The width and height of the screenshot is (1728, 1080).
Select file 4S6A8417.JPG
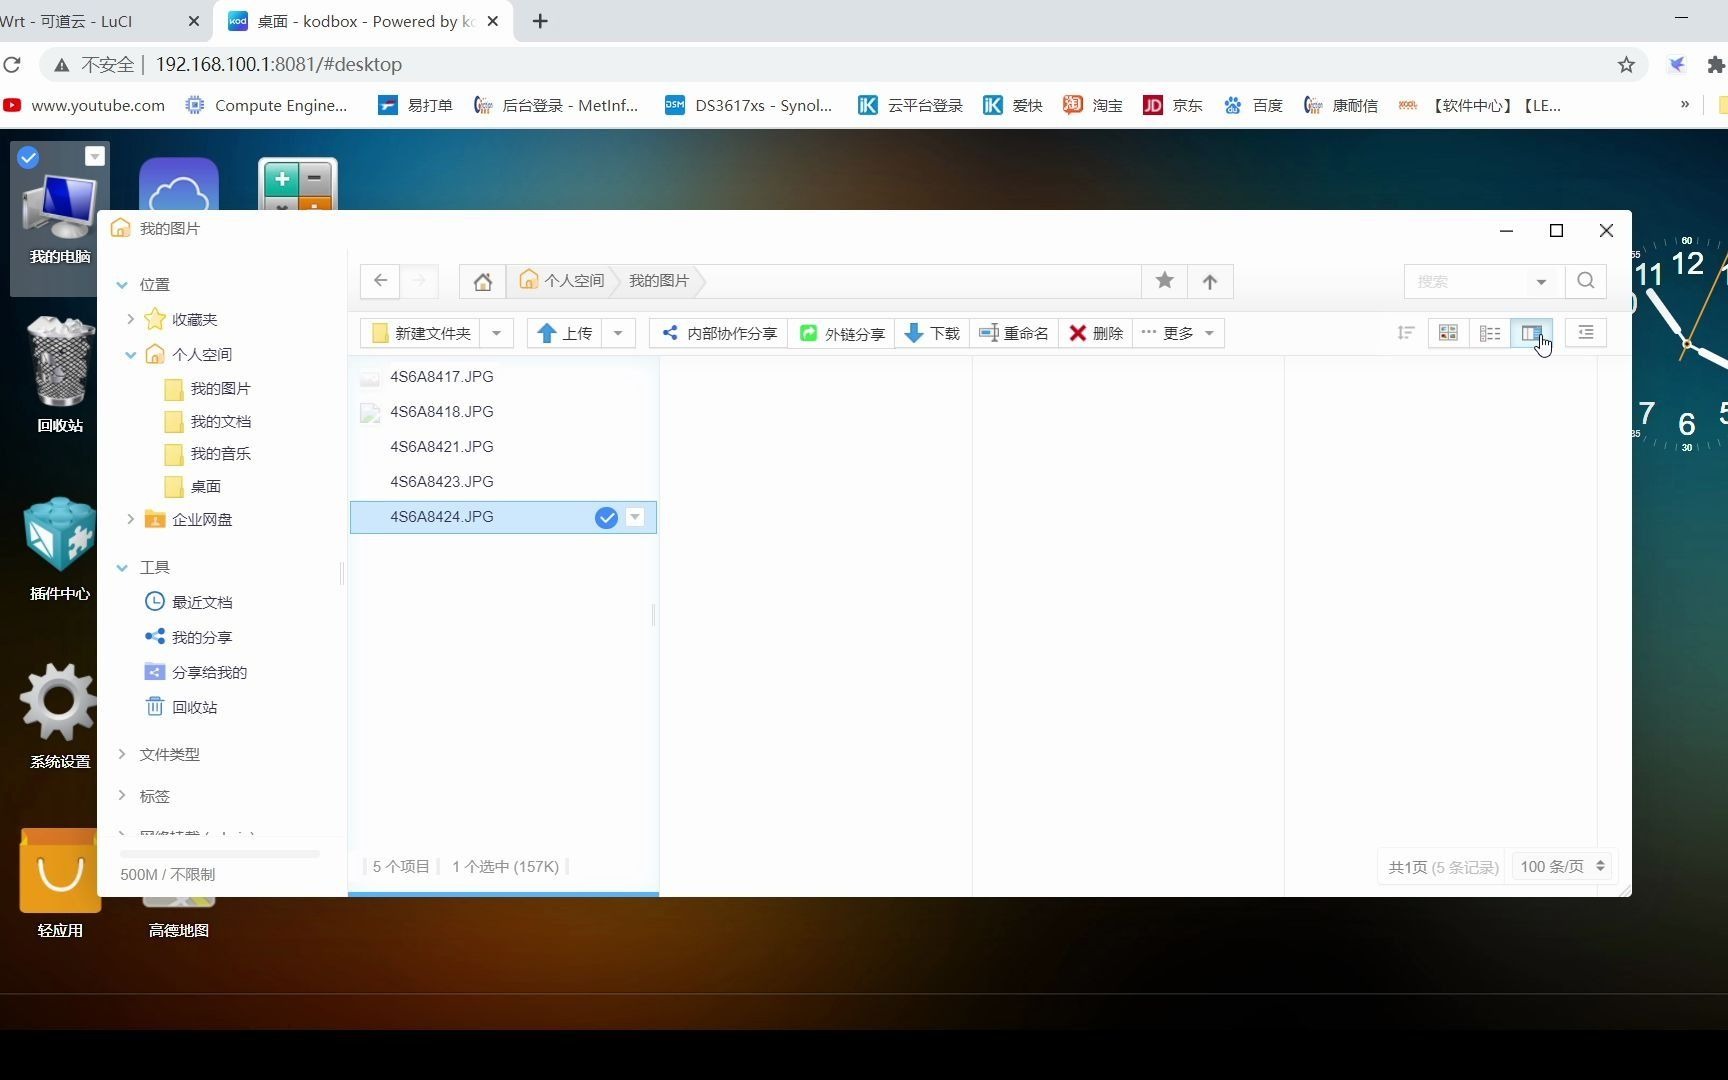pyautogui.click(x=503, y=377)
